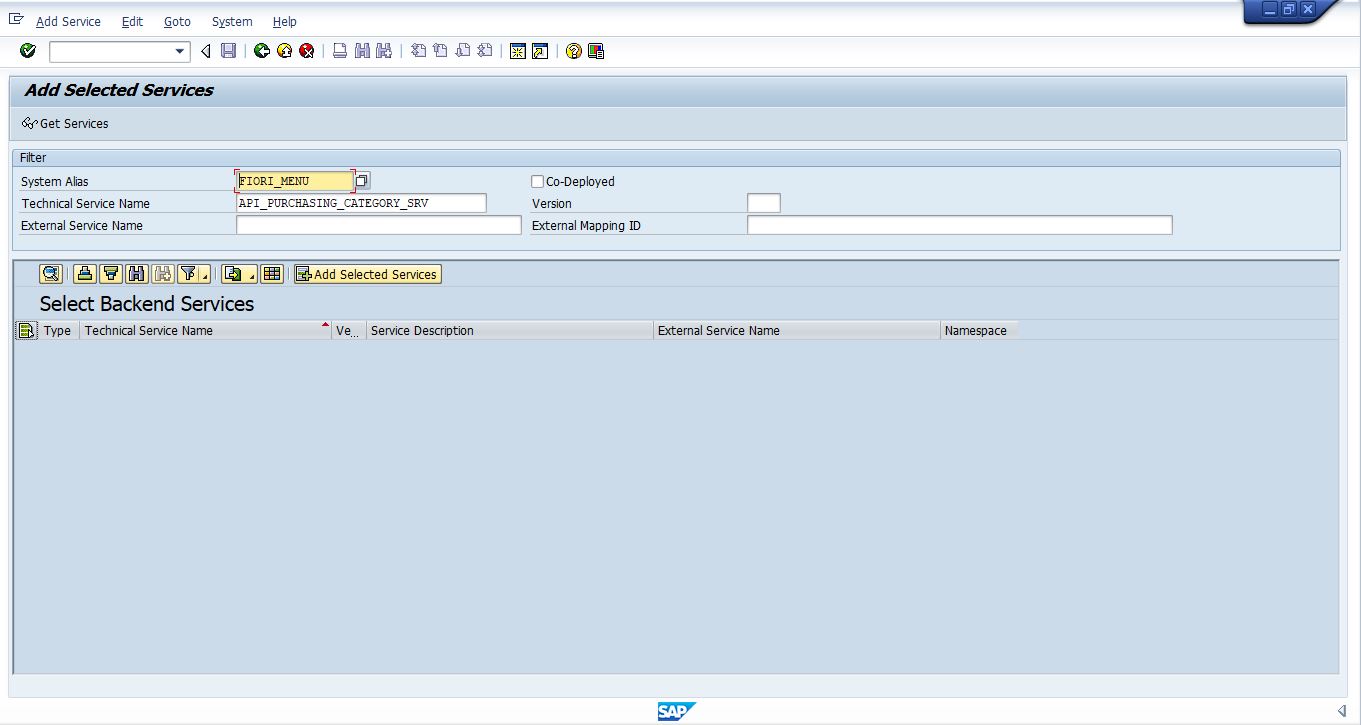Viewport: 1361px width, 725px height.
Task: Open the Help menu
Action: pyautogui.click(x=285, y=21)
